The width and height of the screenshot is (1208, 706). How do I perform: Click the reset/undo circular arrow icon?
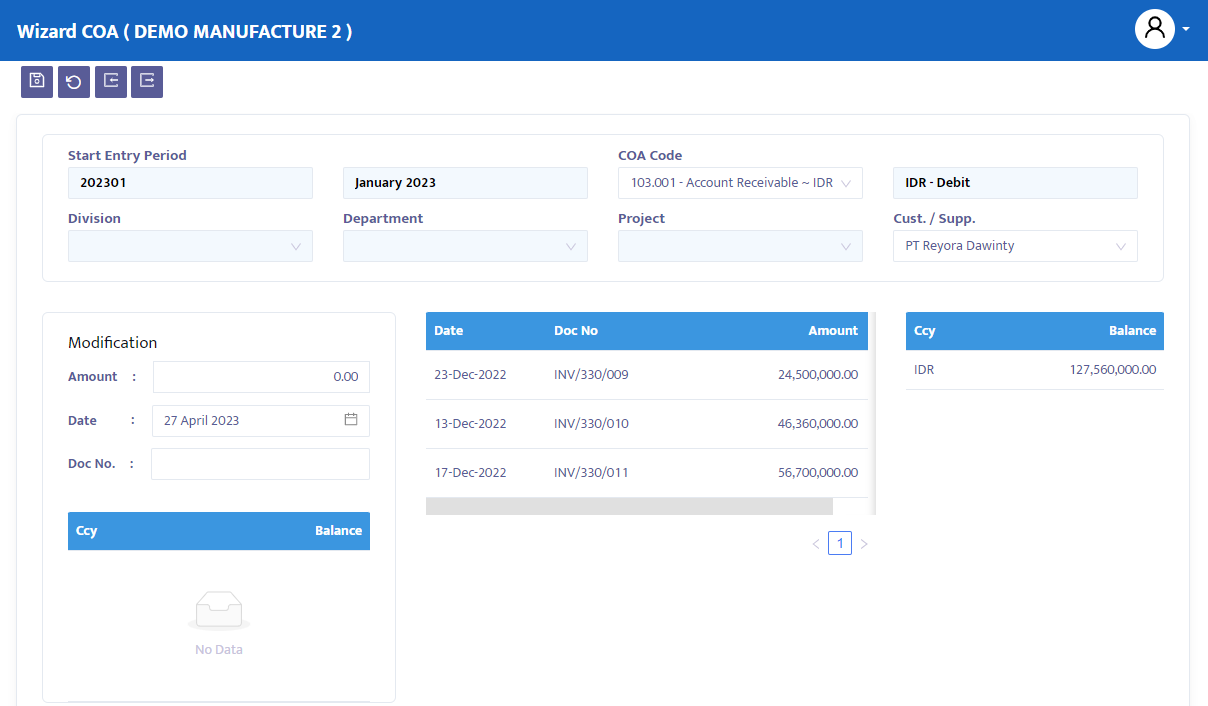click(74, 82)
